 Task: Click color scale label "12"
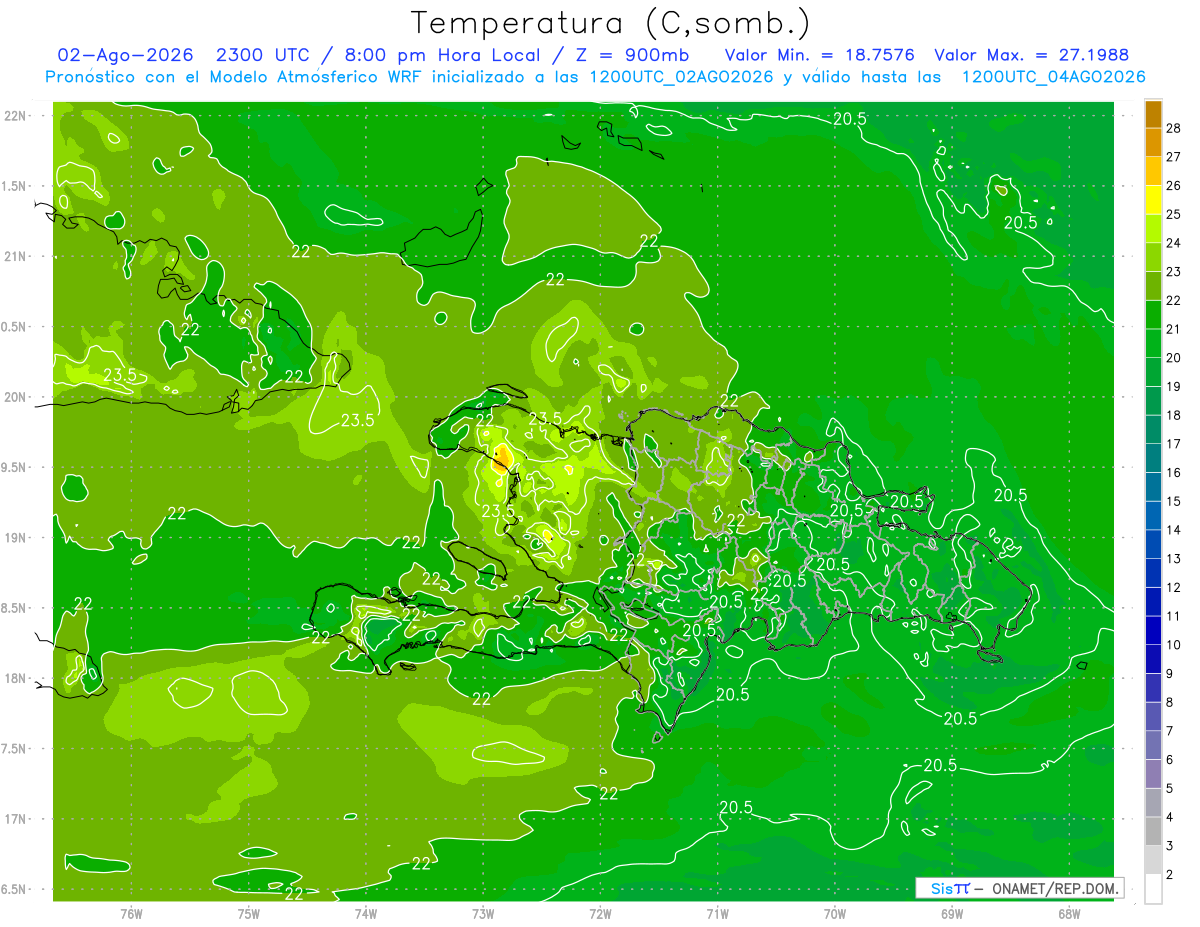(1174, 587)
